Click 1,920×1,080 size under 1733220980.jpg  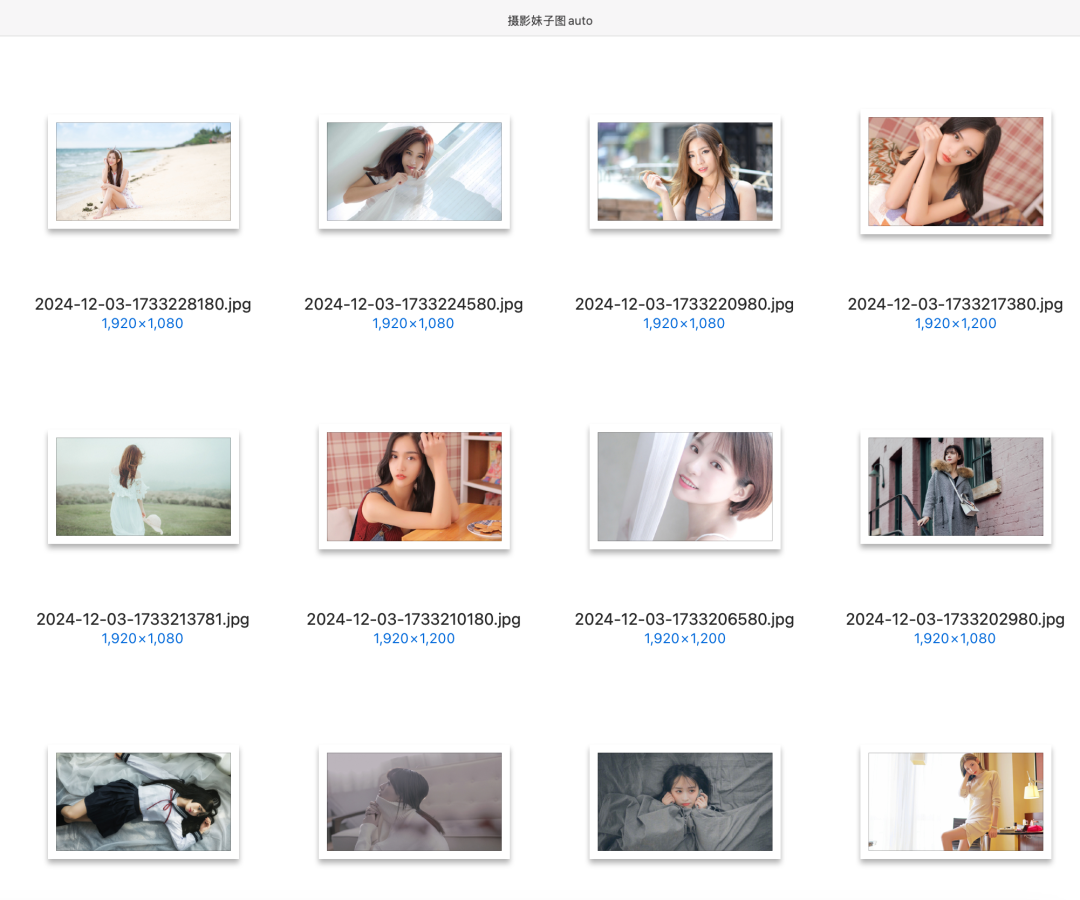[x=684, y=324]
